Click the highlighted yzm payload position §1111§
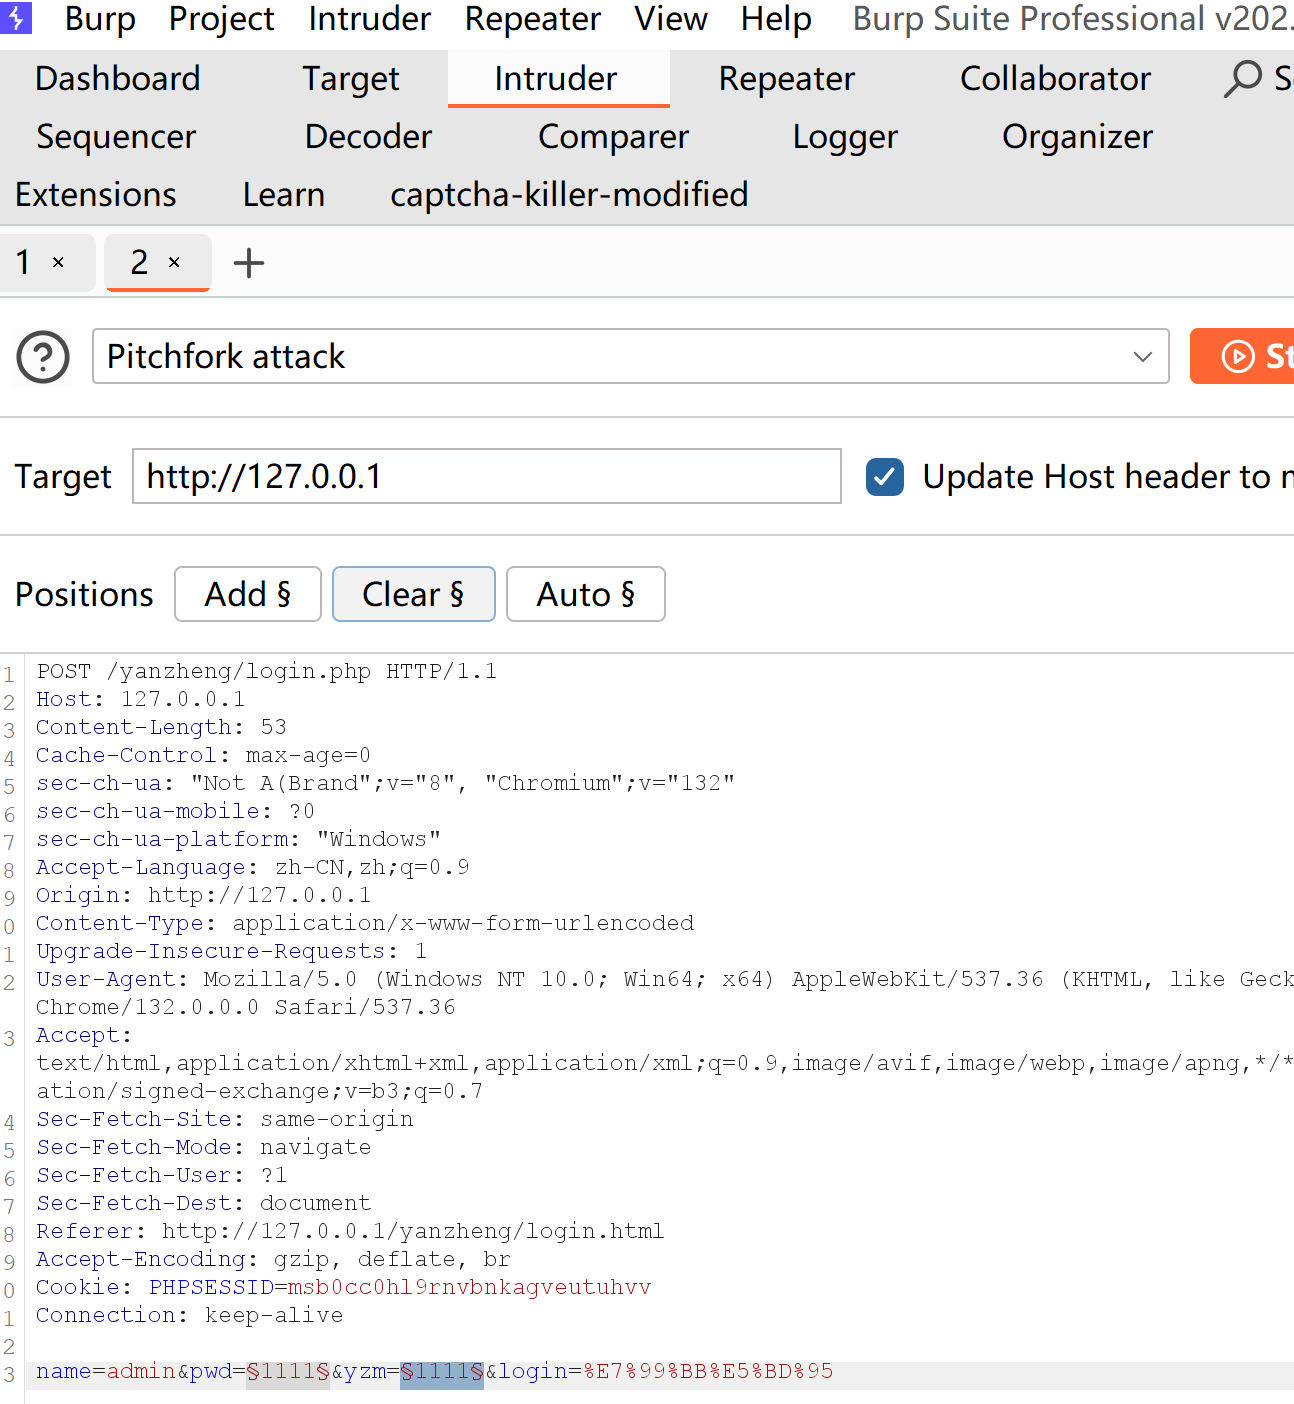This screenshot has width=1294, height=1404. 442,1371
